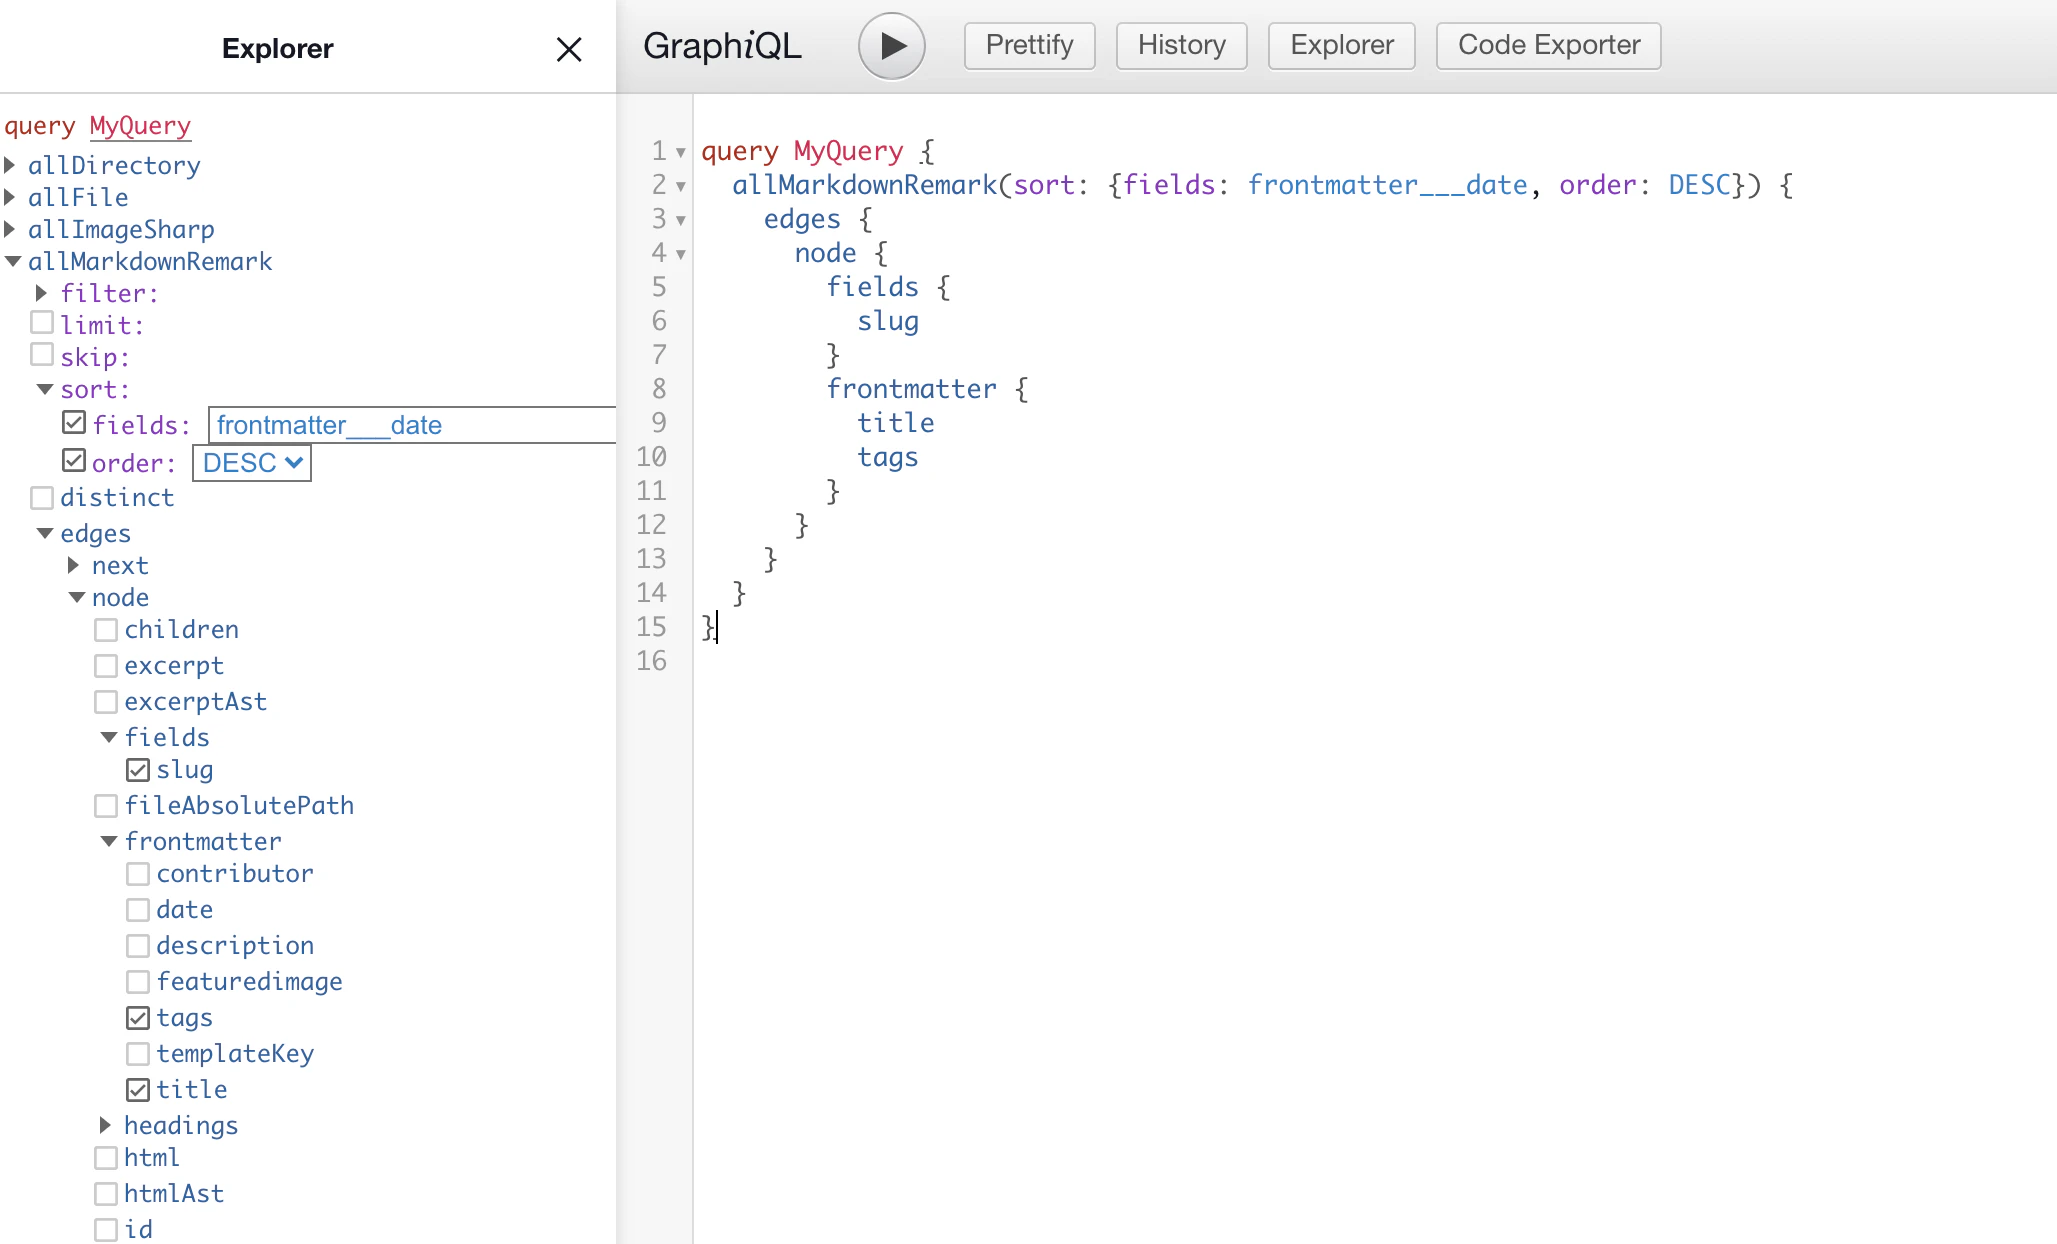2057x1244 pixels.
Task: Check the fileAbsolutePath checkbox
Action: (106, 806)
